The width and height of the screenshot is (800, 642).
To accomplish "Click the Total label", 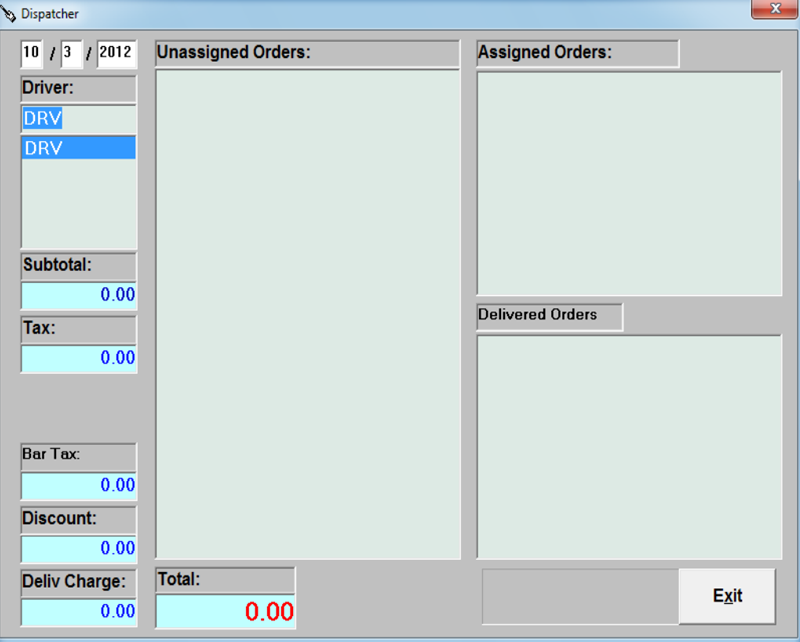I will [225, 580].
